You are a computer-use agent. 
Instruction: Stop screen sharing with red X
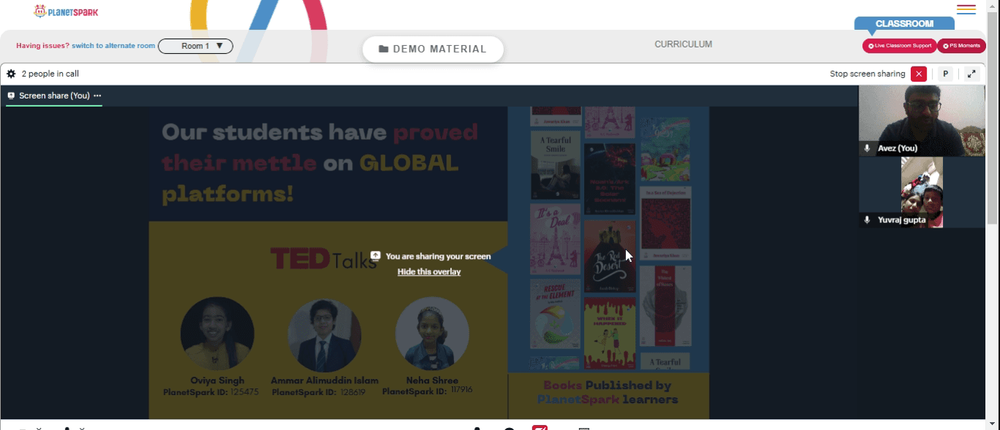click(918, 74)
